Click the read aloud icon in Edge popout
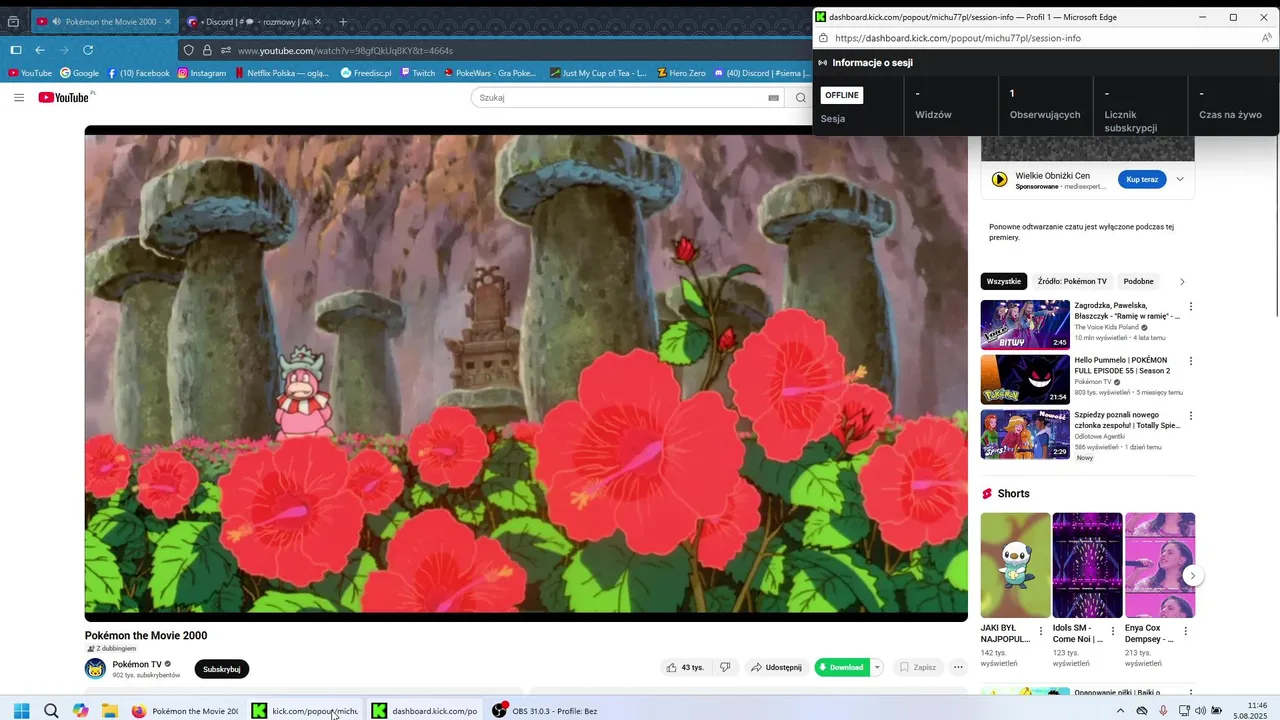This screenshot has height=720, width=1280. (x=1266, y=38)
